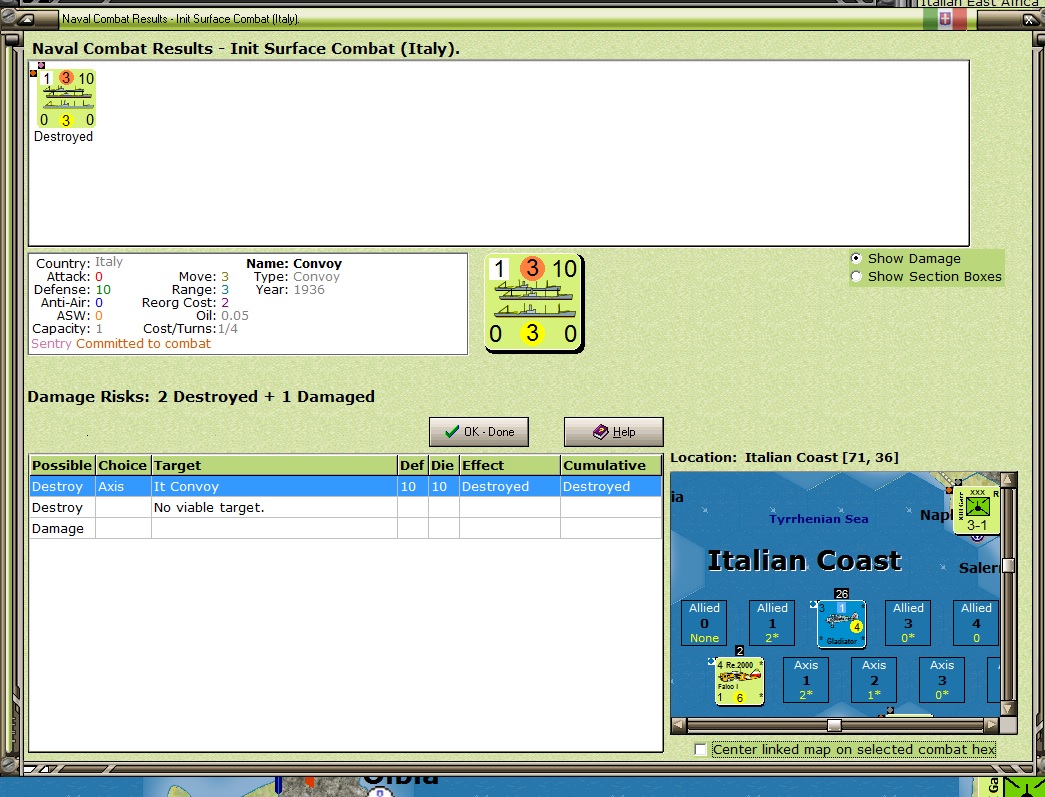Select the destroyed convoy counter in results list
This screenshot has width=1045, height=797.
[x=66, y=99]
